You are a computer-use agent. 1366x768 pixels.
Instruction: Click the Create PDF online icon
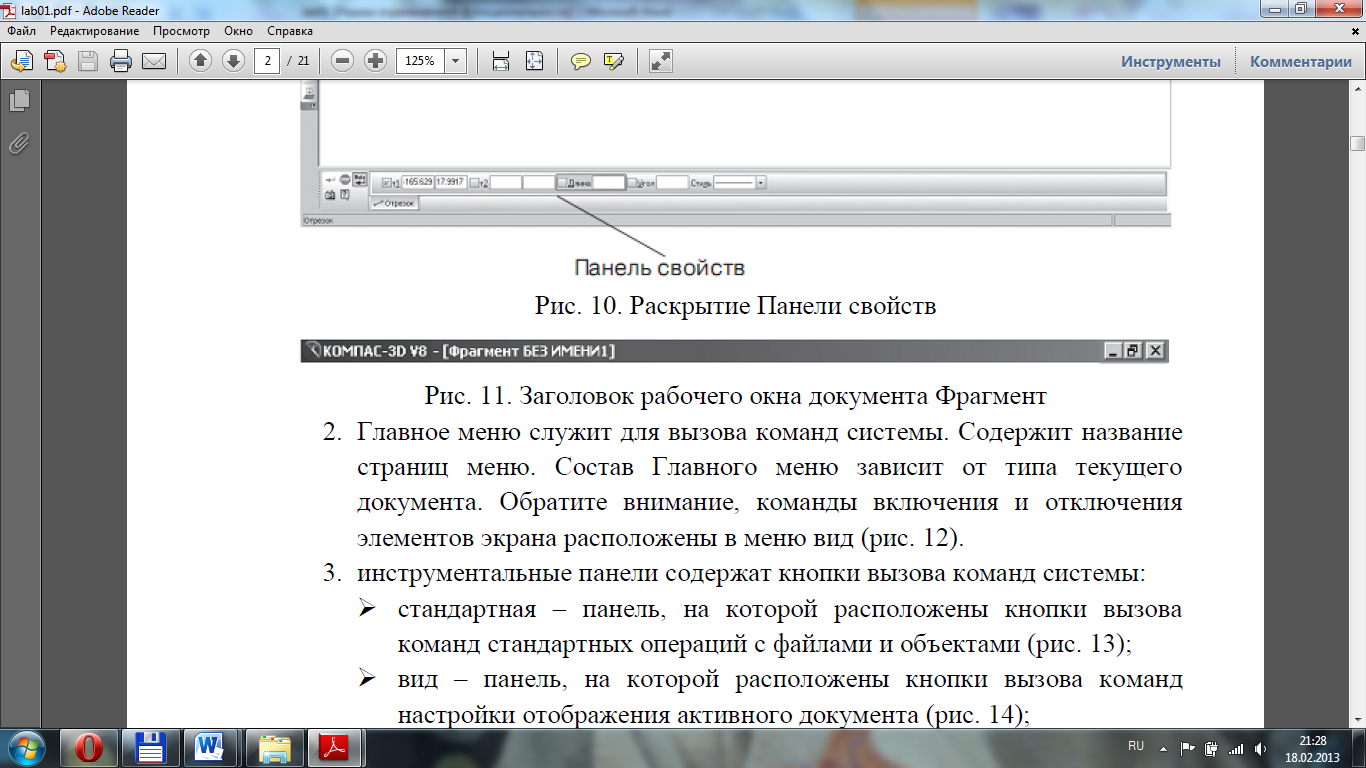coord(55,62)
